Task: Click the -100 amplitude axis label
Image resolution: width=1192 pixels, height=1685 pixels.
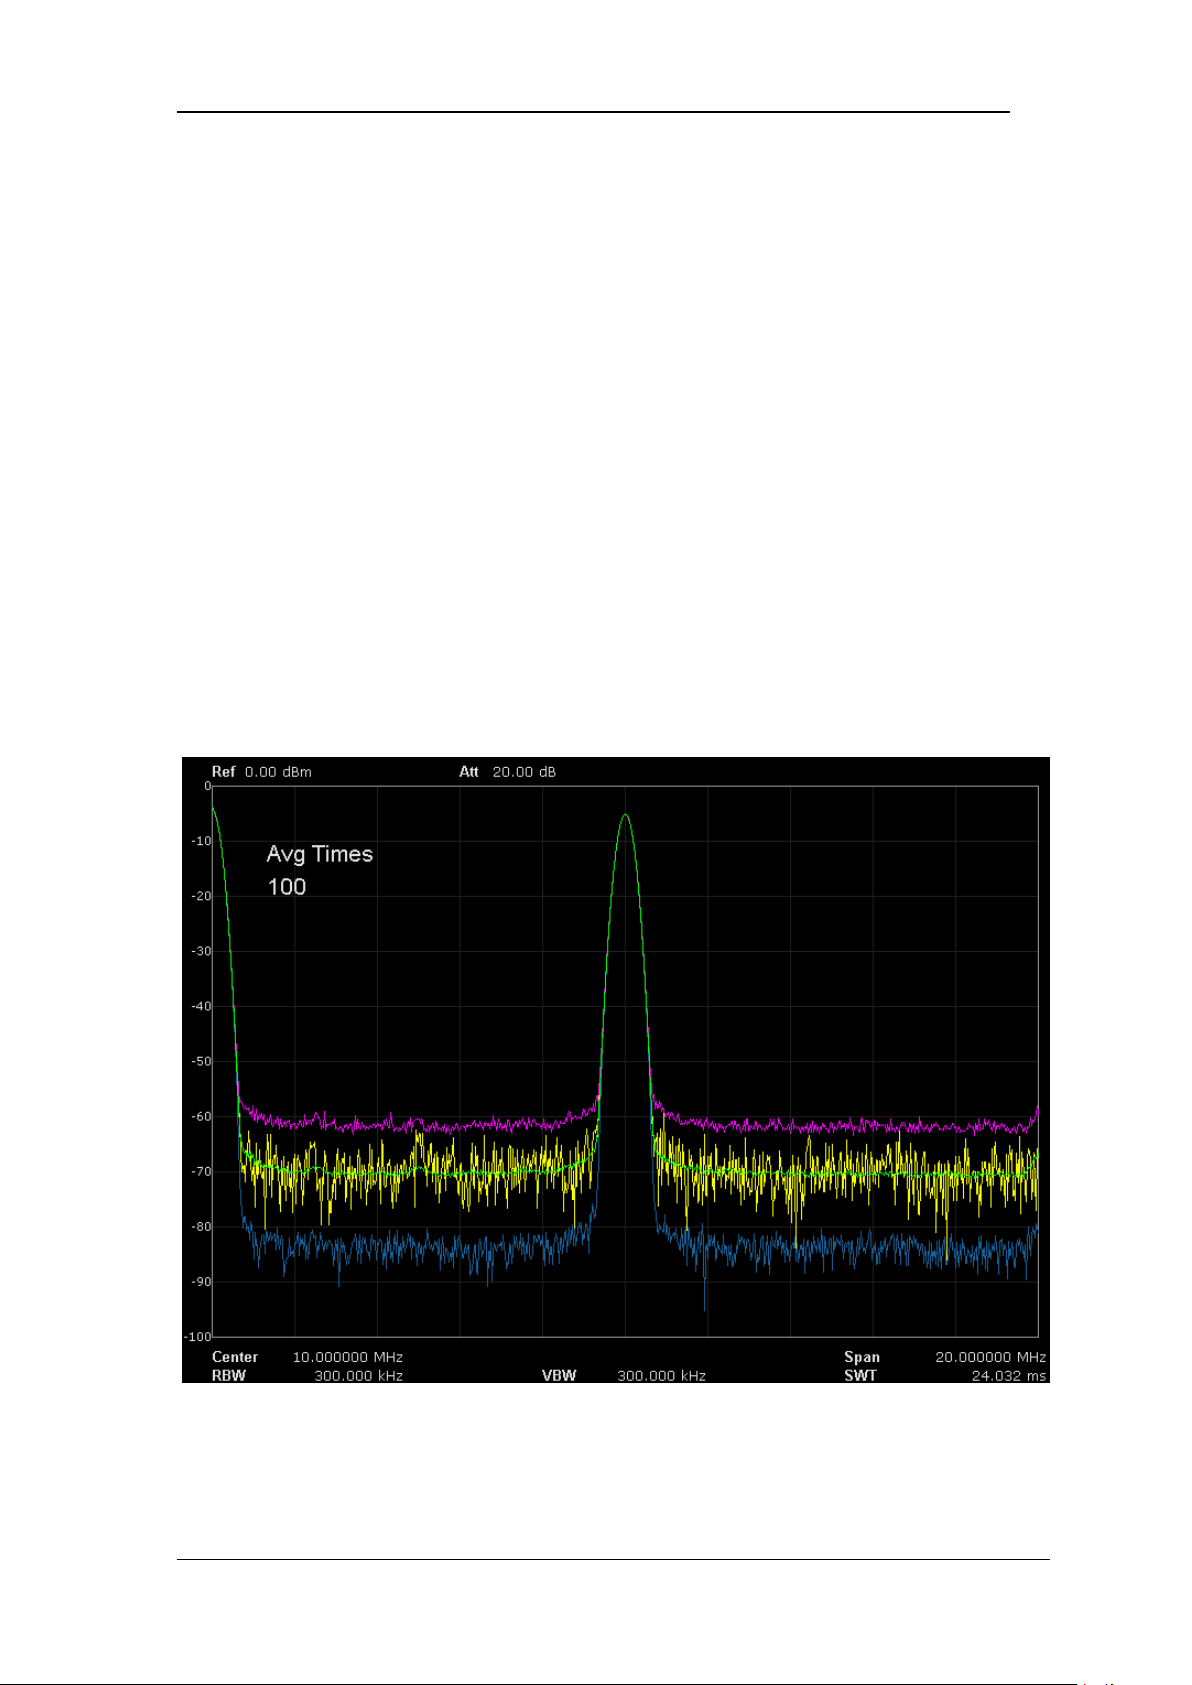Action: [198, 1336]
